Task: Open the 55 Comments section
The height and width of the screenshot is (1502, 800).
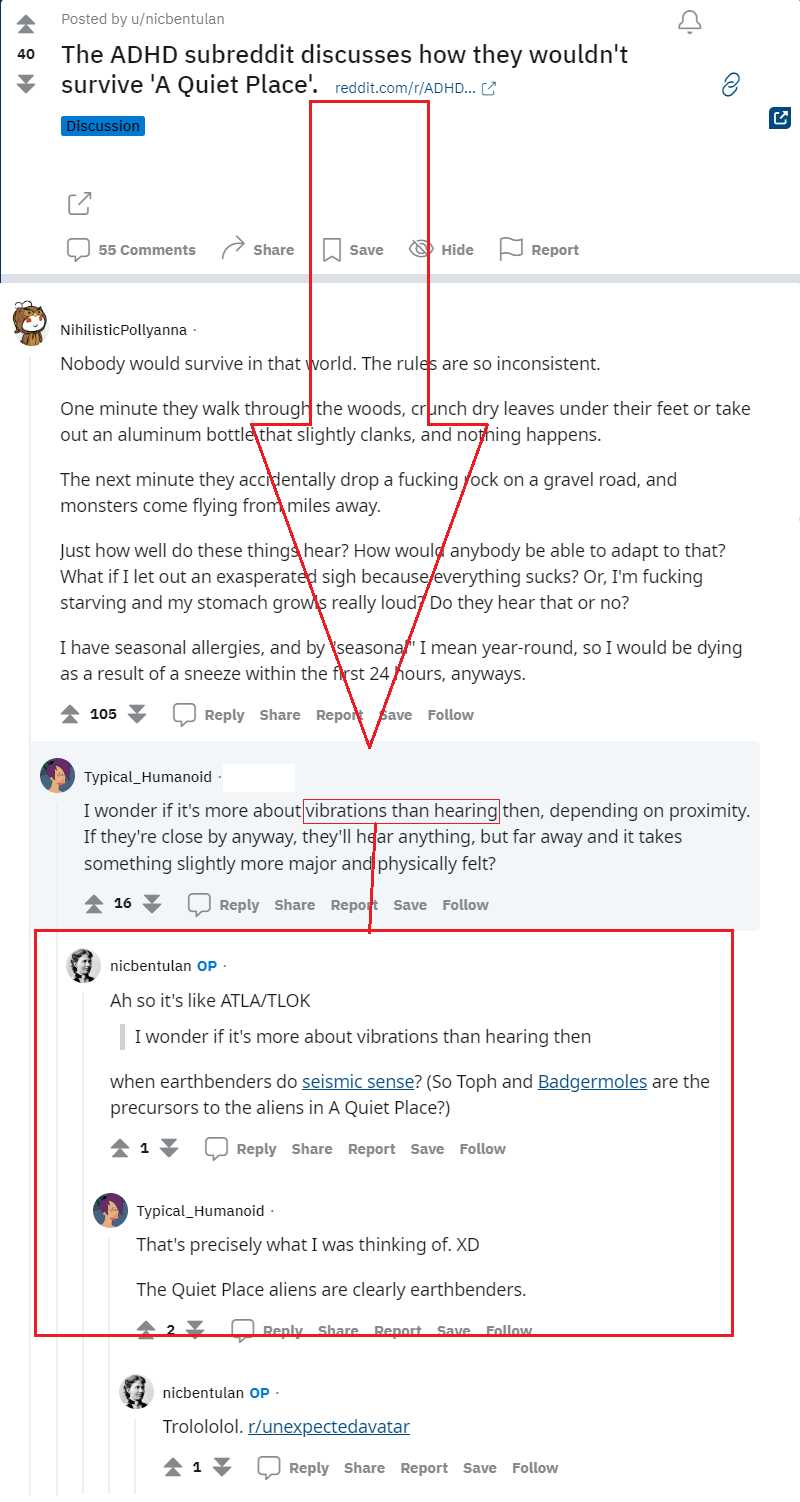Action: (131, 250)
